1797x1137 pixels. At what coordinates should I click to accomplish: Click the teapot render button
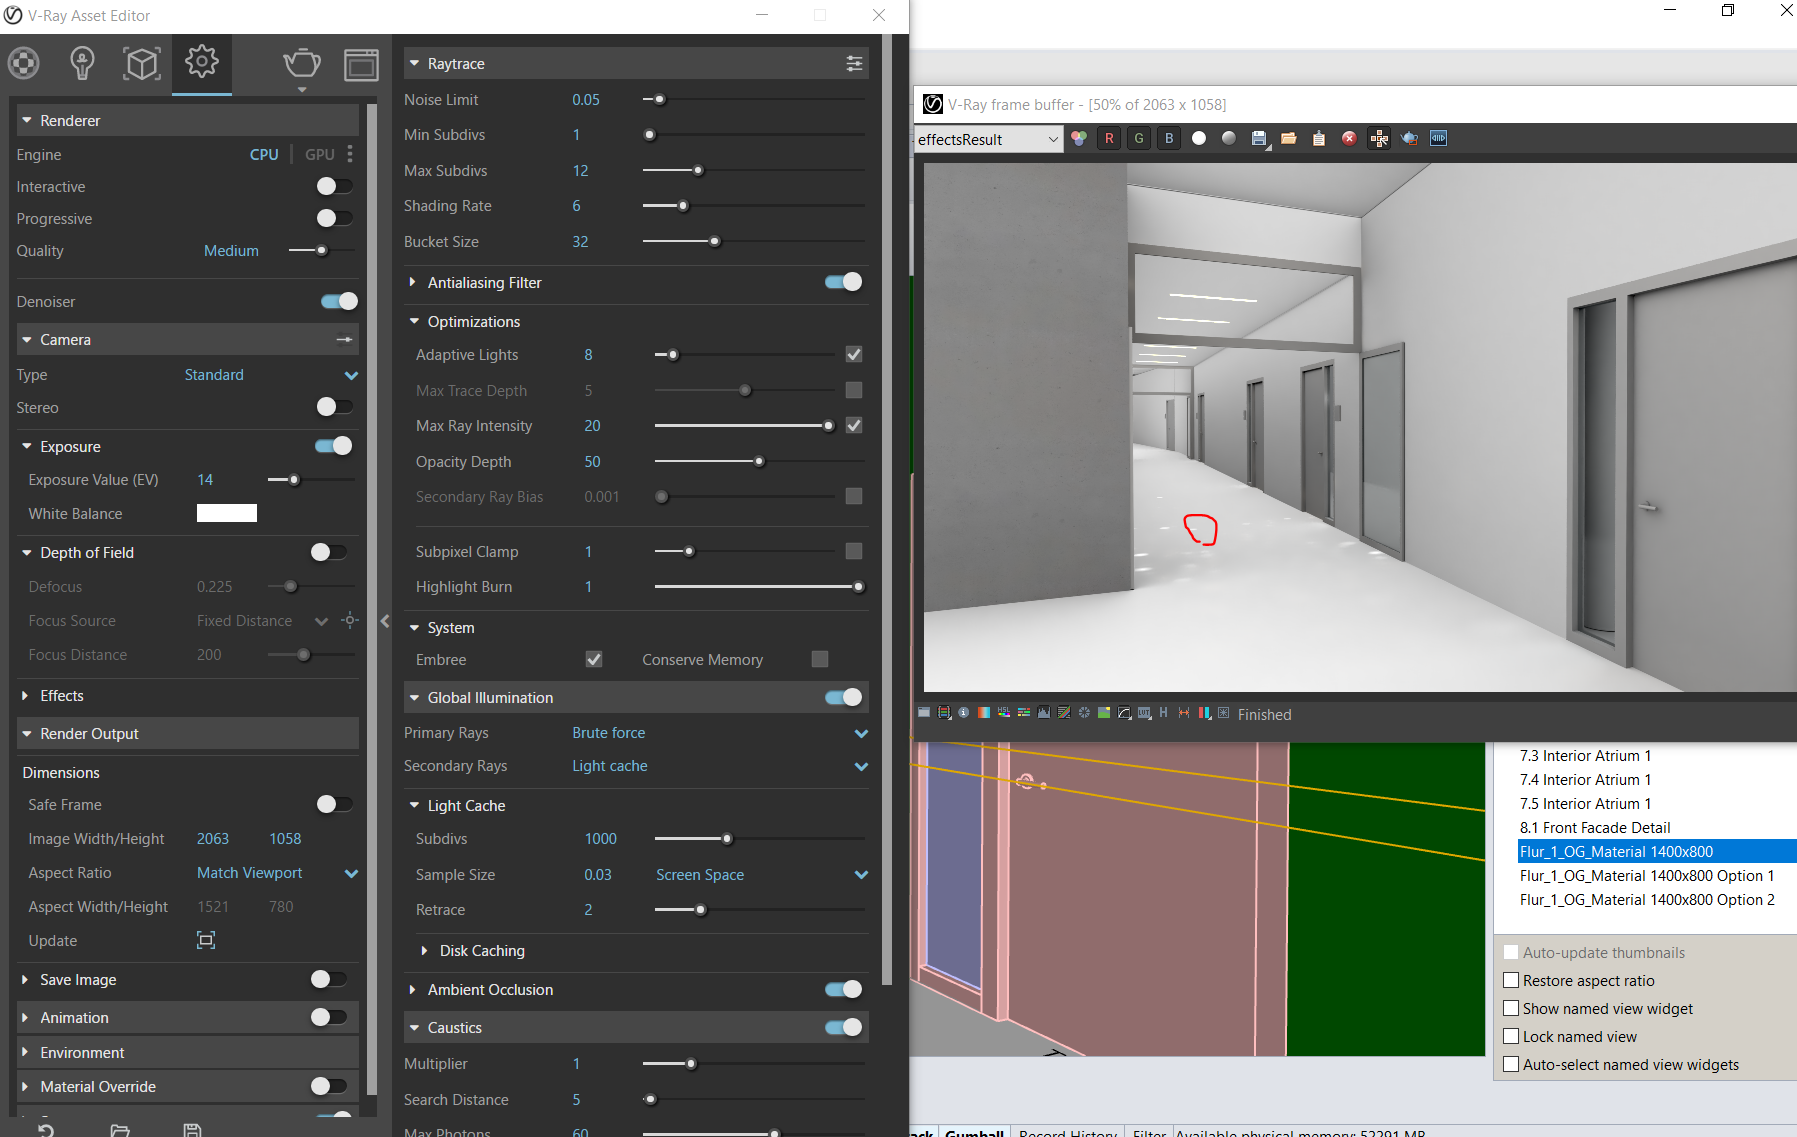(301, 64)
